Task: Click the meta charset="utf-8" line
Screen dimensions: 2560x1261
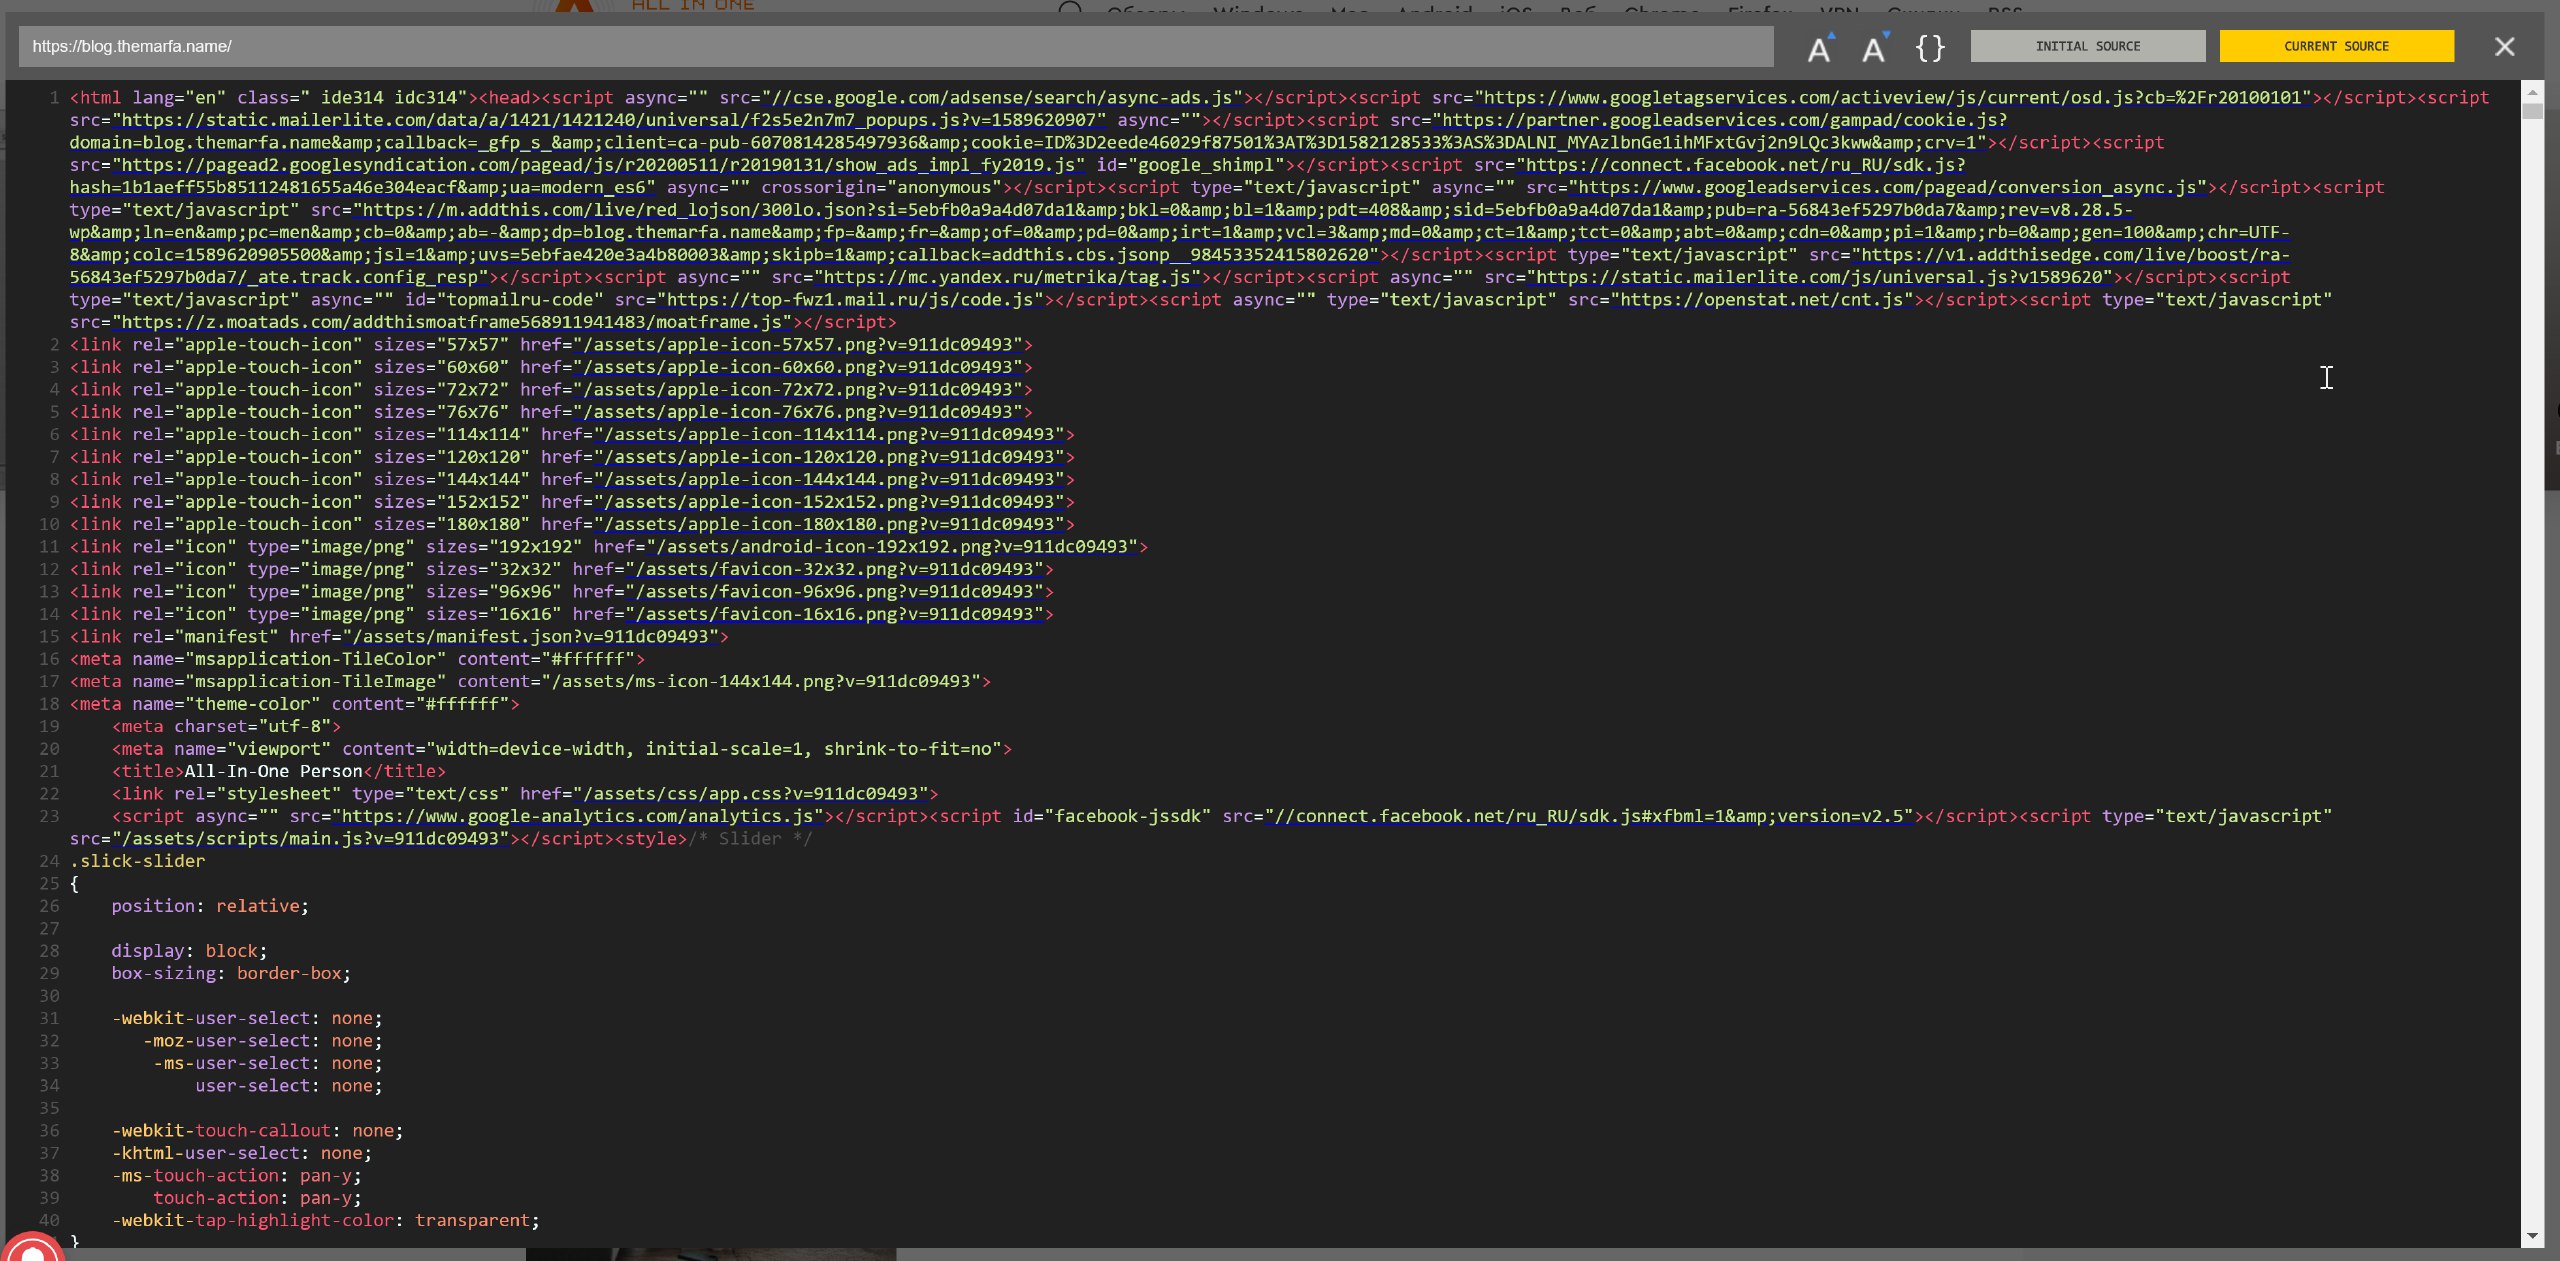Action: (226, 726)
